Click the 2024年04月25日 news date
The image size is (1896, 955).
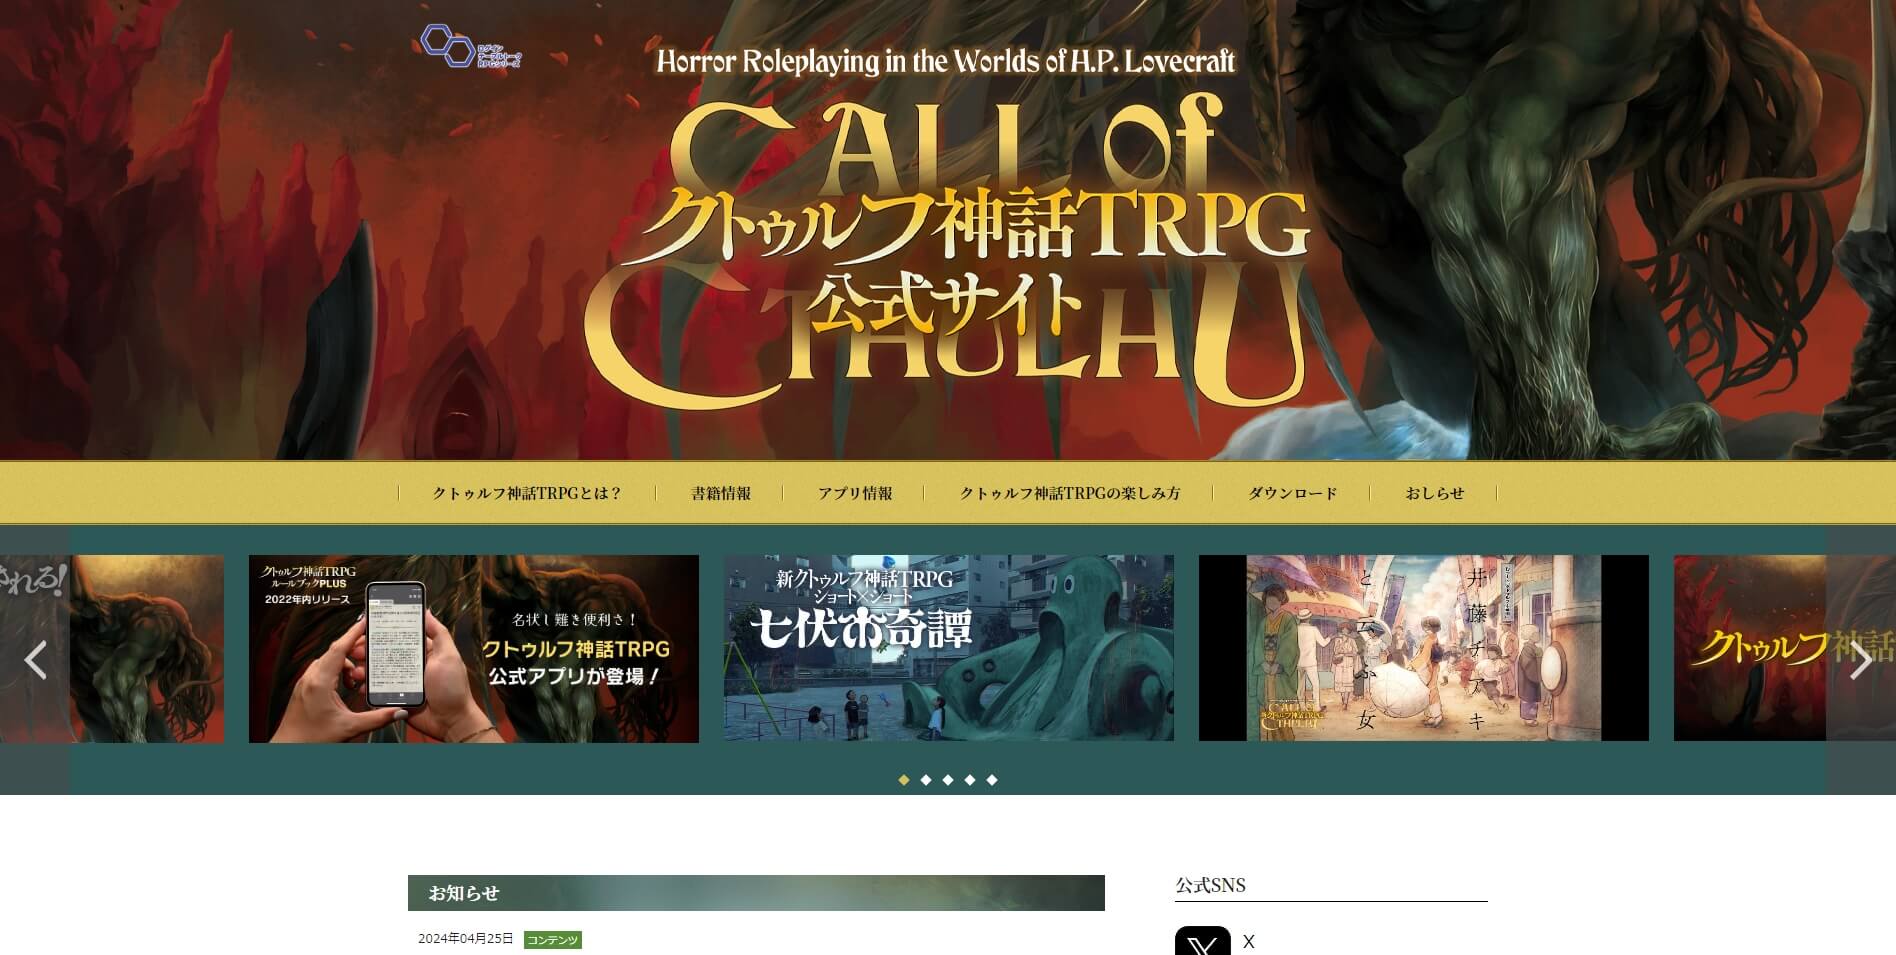click(466, 939)
